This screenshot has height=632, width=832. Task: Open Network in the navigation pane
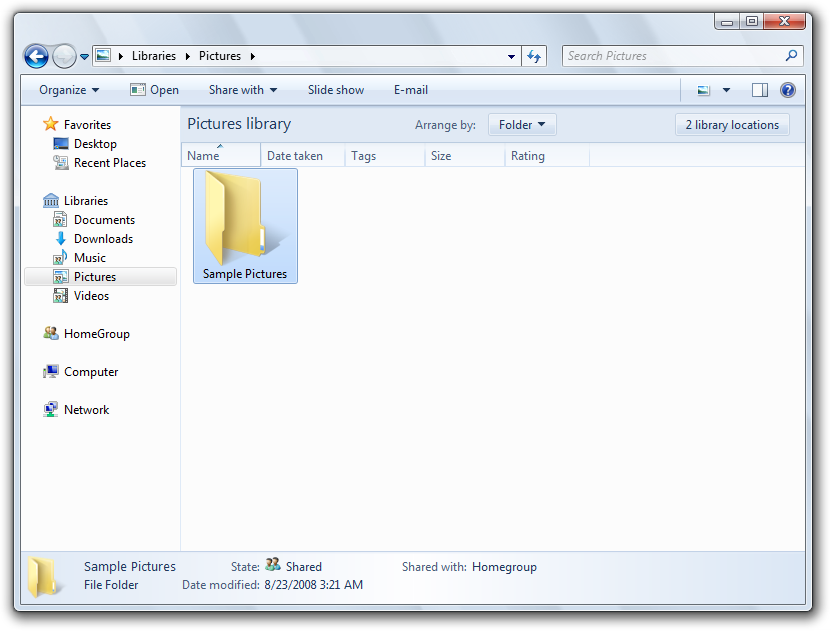pos(86,410)
